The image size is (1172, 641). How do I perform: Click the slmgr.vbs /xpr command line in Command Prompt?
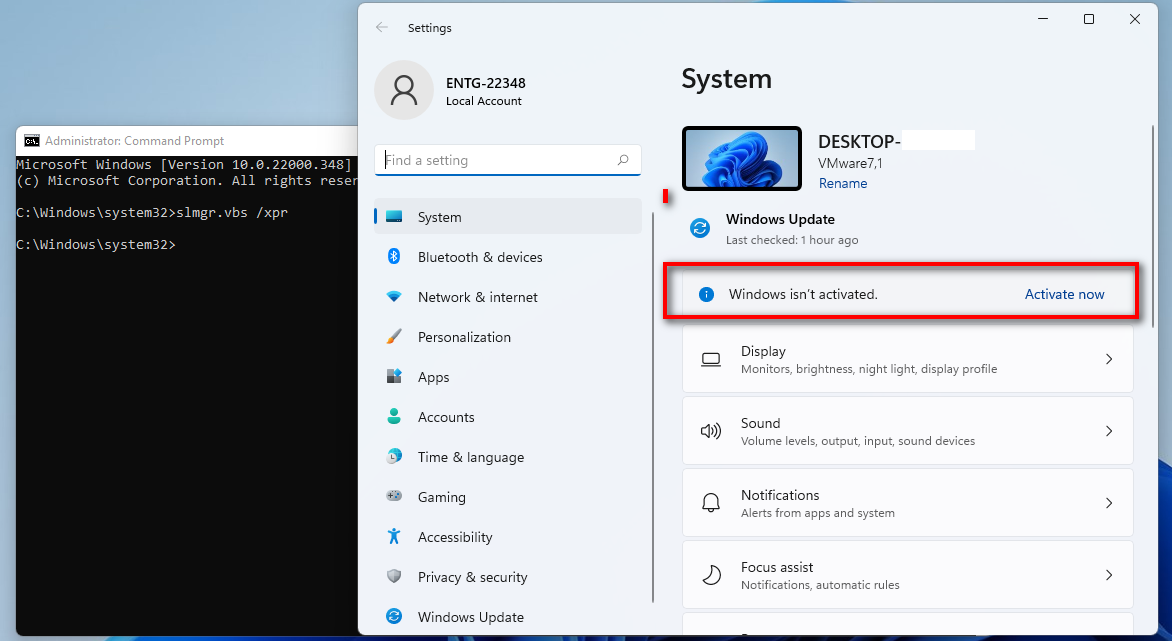tap(152, 212)
